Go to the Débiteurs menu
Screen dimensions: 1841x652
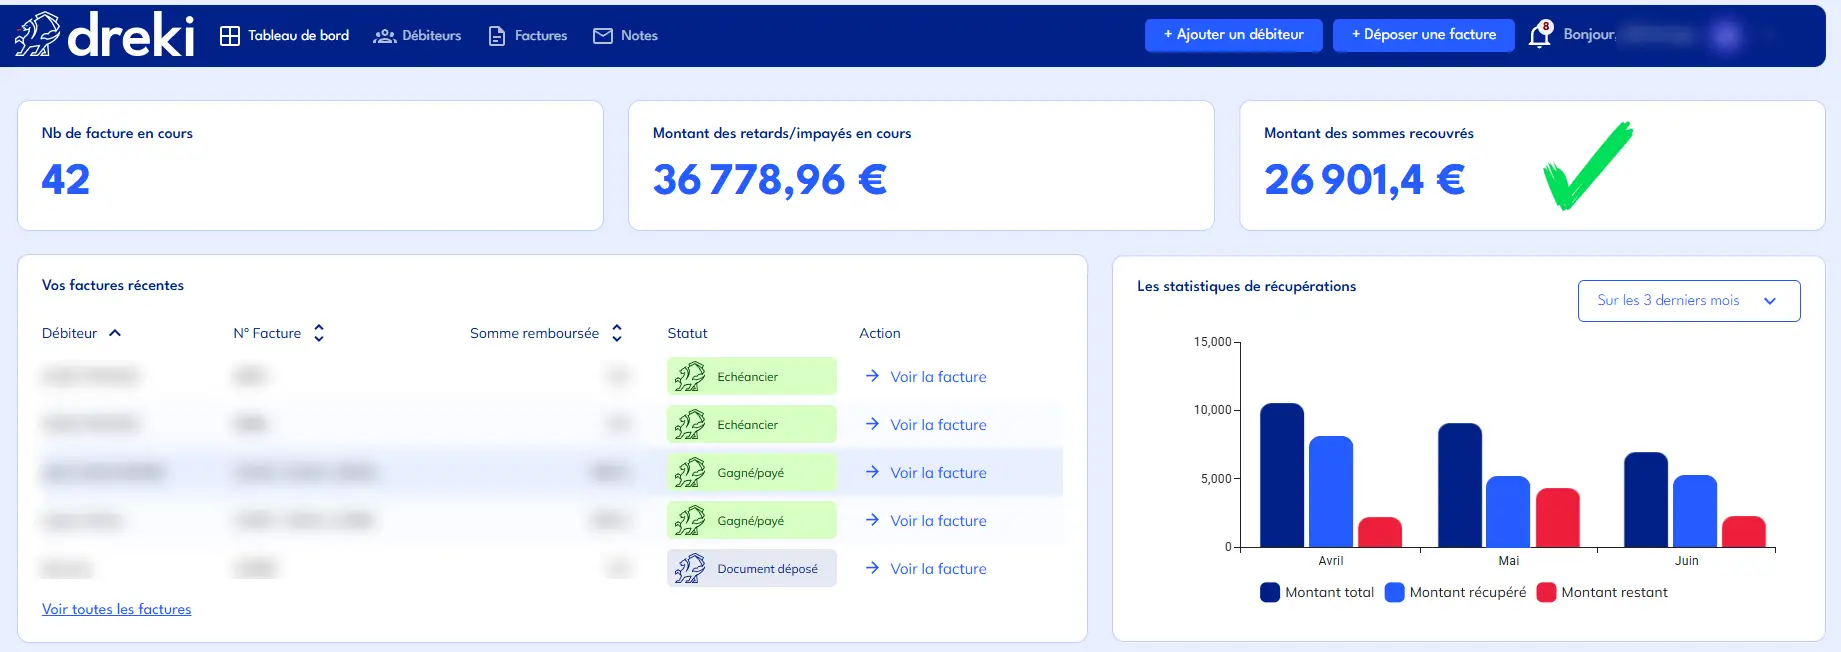(431, 36)
